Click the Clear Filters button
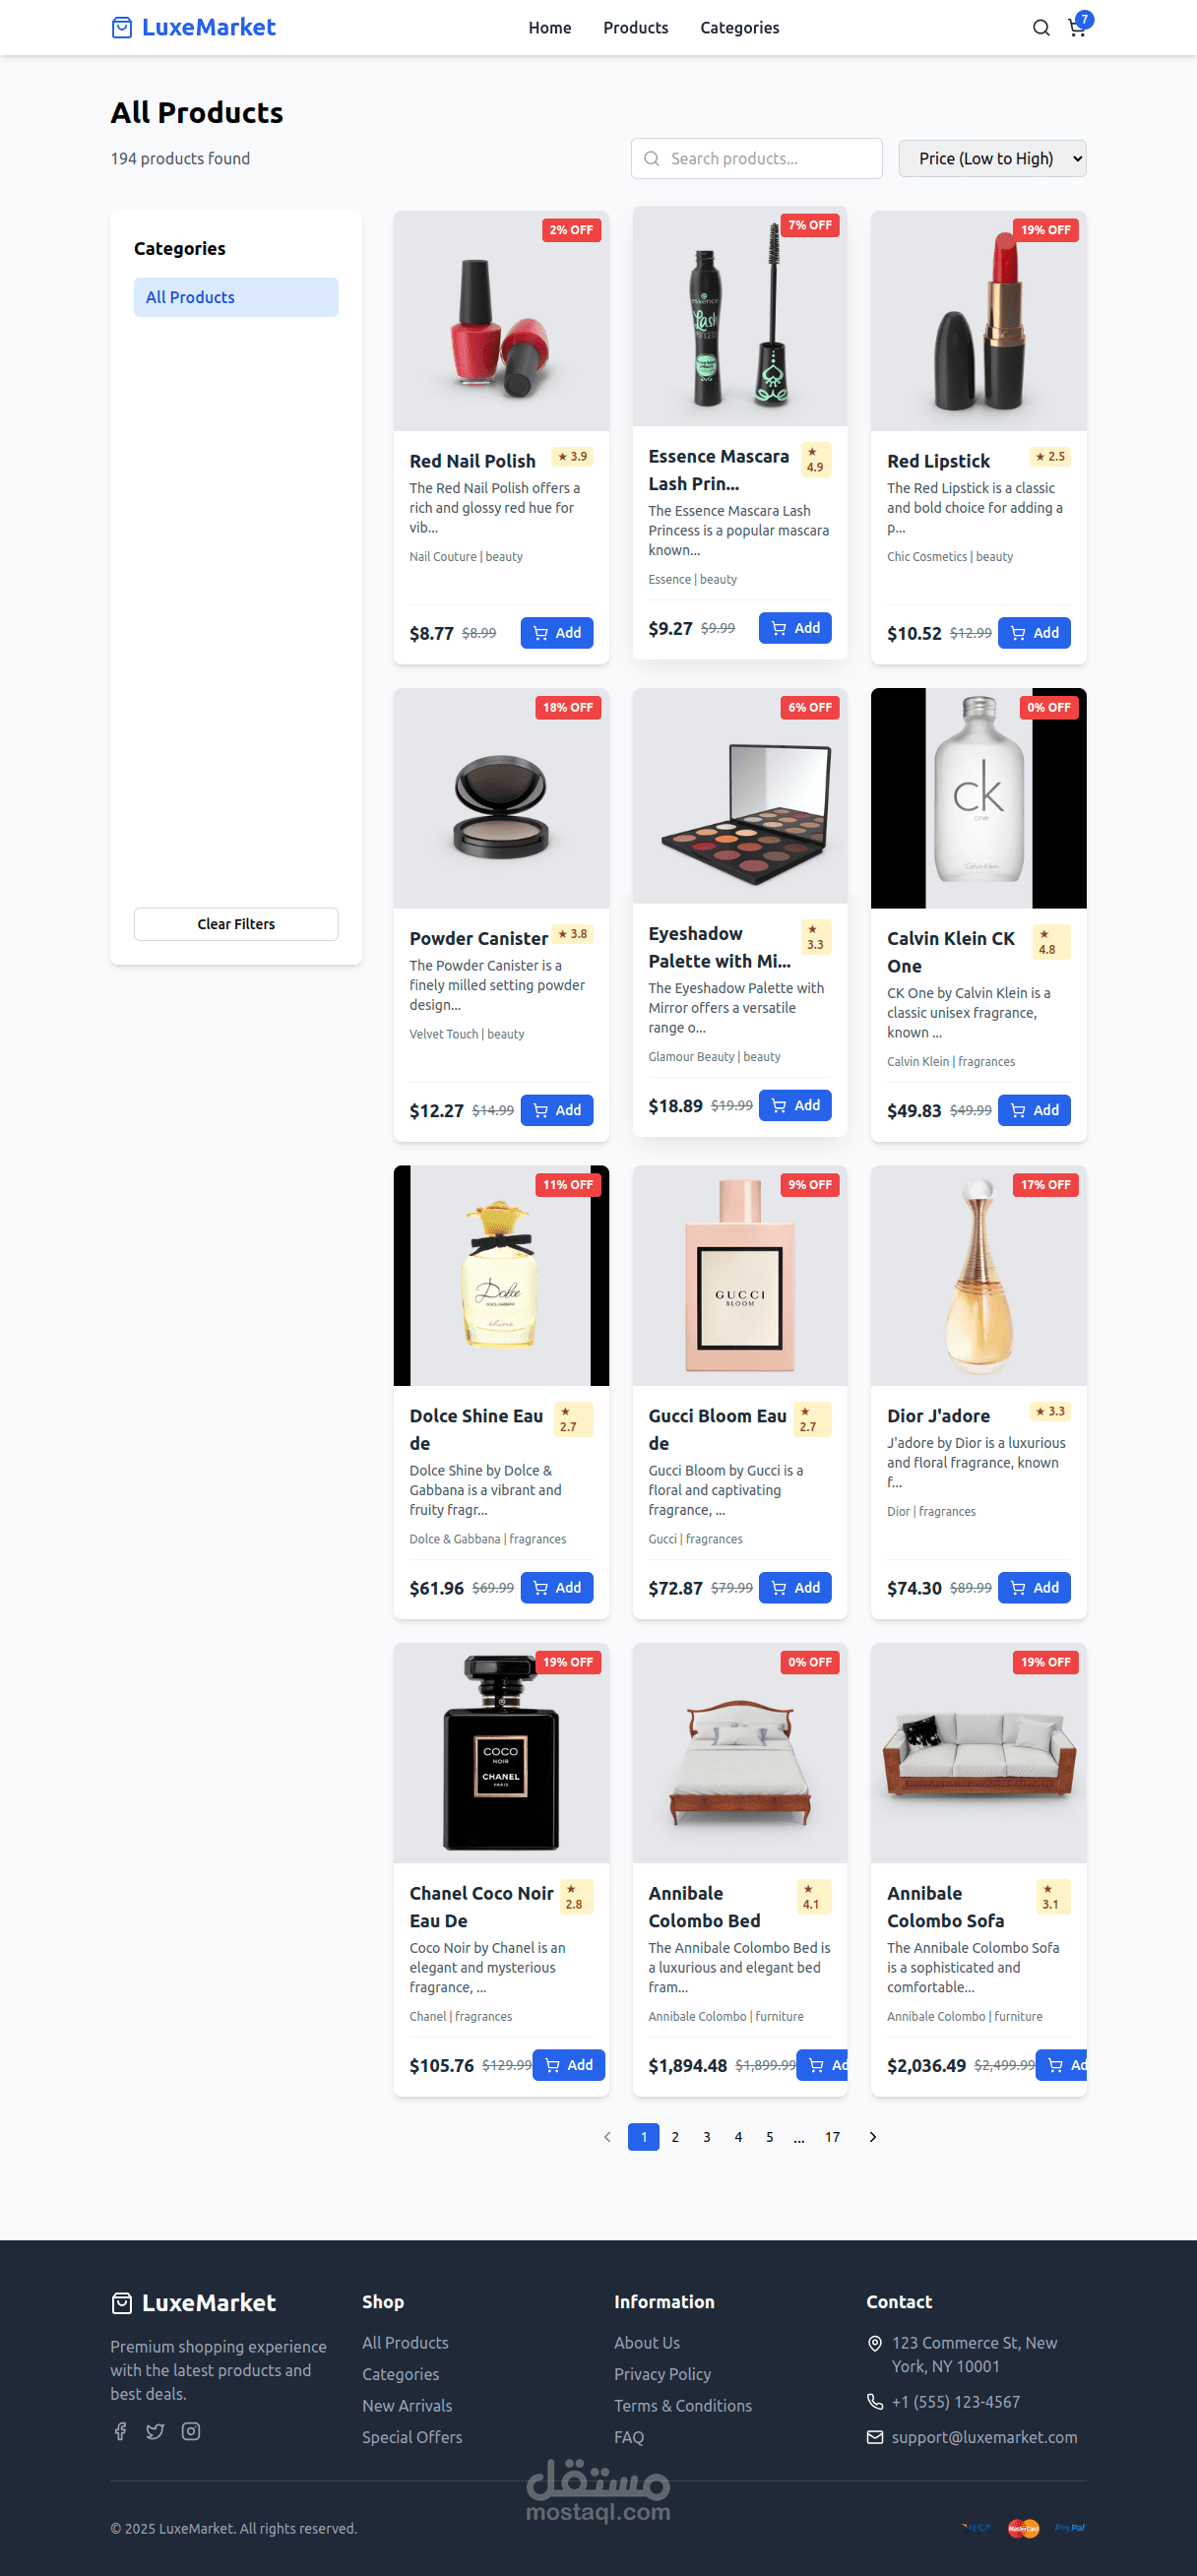The image size is (1197, 2576). 236,924
